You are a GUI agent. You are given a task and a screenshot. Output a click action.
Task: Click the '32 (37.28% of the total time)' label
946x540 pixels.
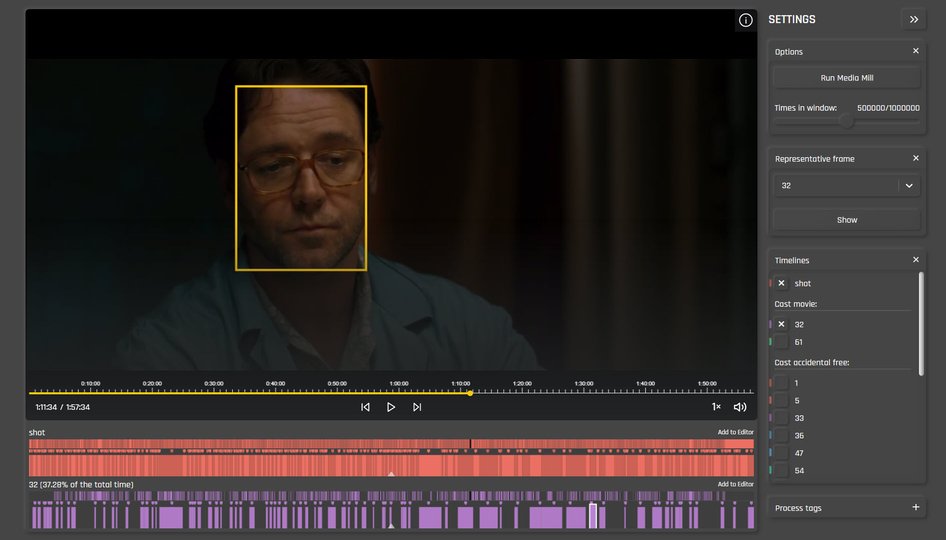point(81,484)
